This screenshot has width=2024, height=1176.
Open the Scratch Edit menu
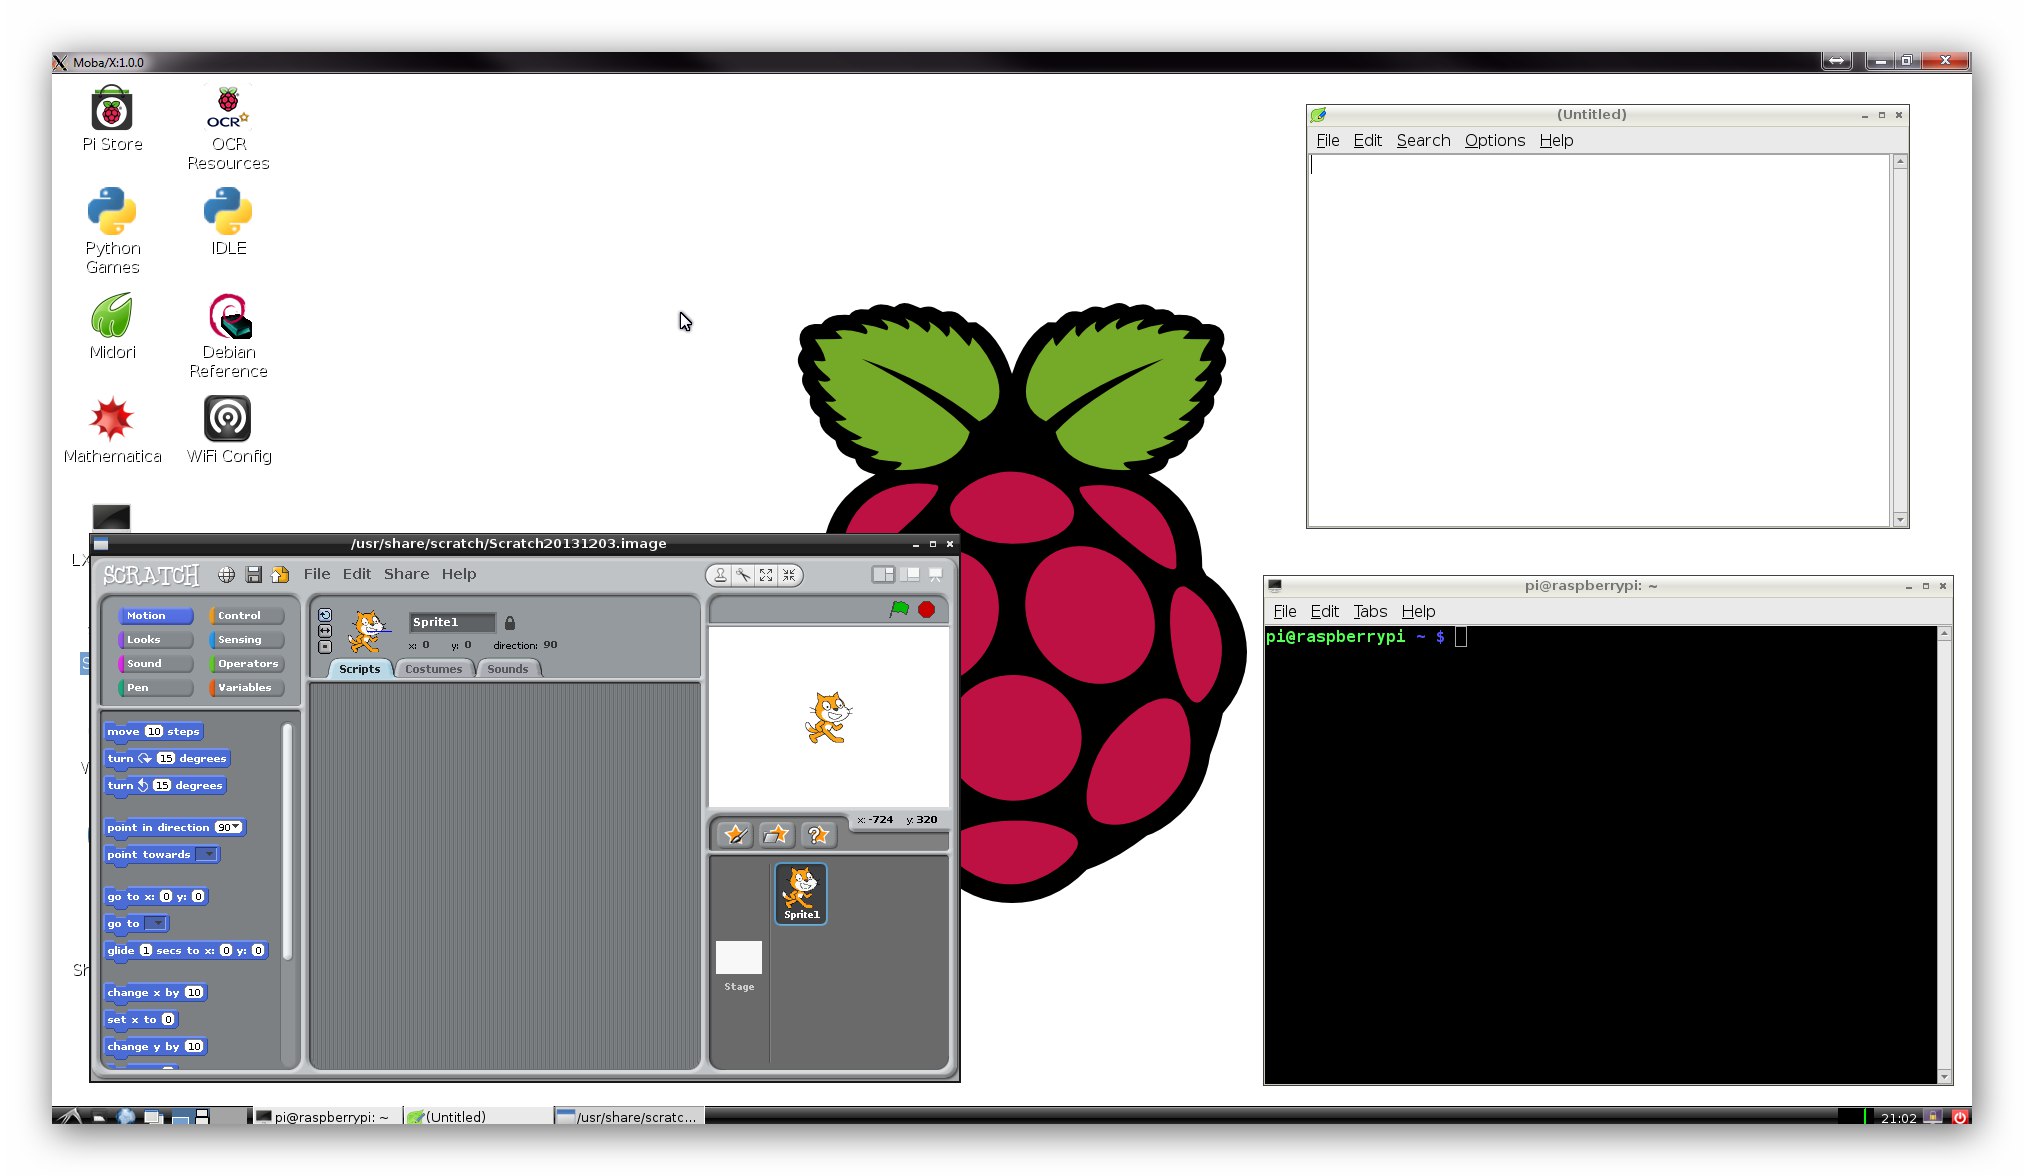coord(357,574)
